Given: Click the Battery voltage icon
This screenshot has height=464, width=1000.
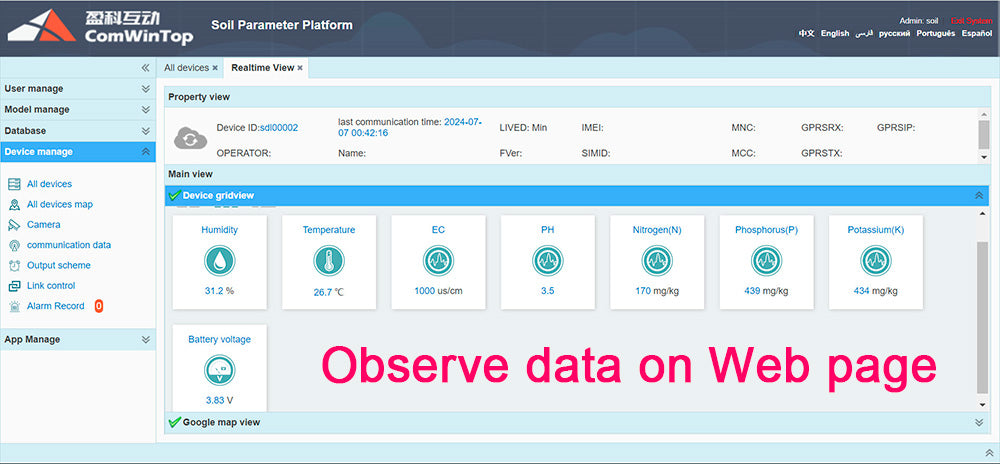Looking at the screenshot, I should [219, 371].
